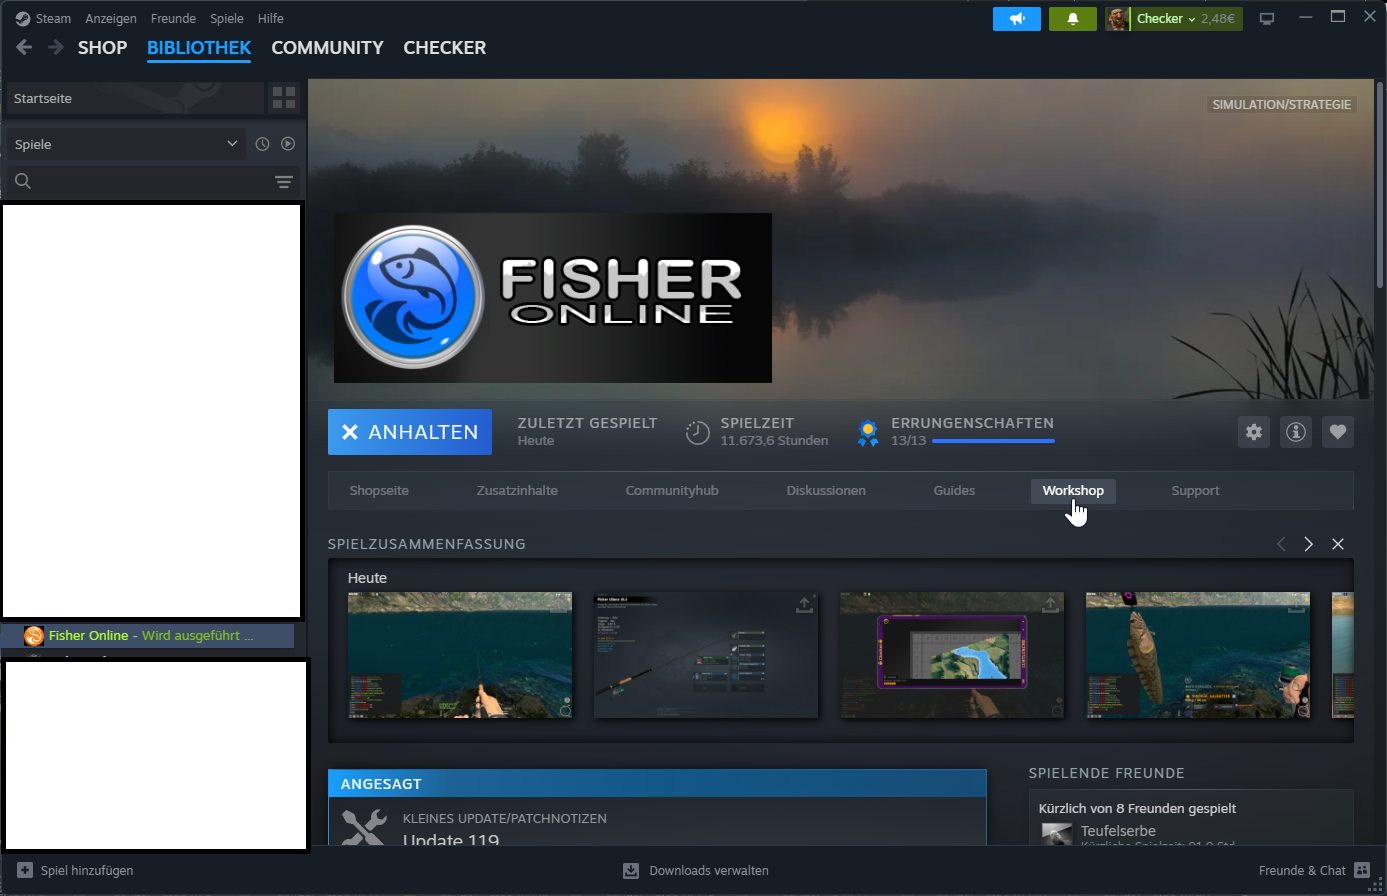
Task: Switch to grid collections view icon
Action: tap(284, 98)
